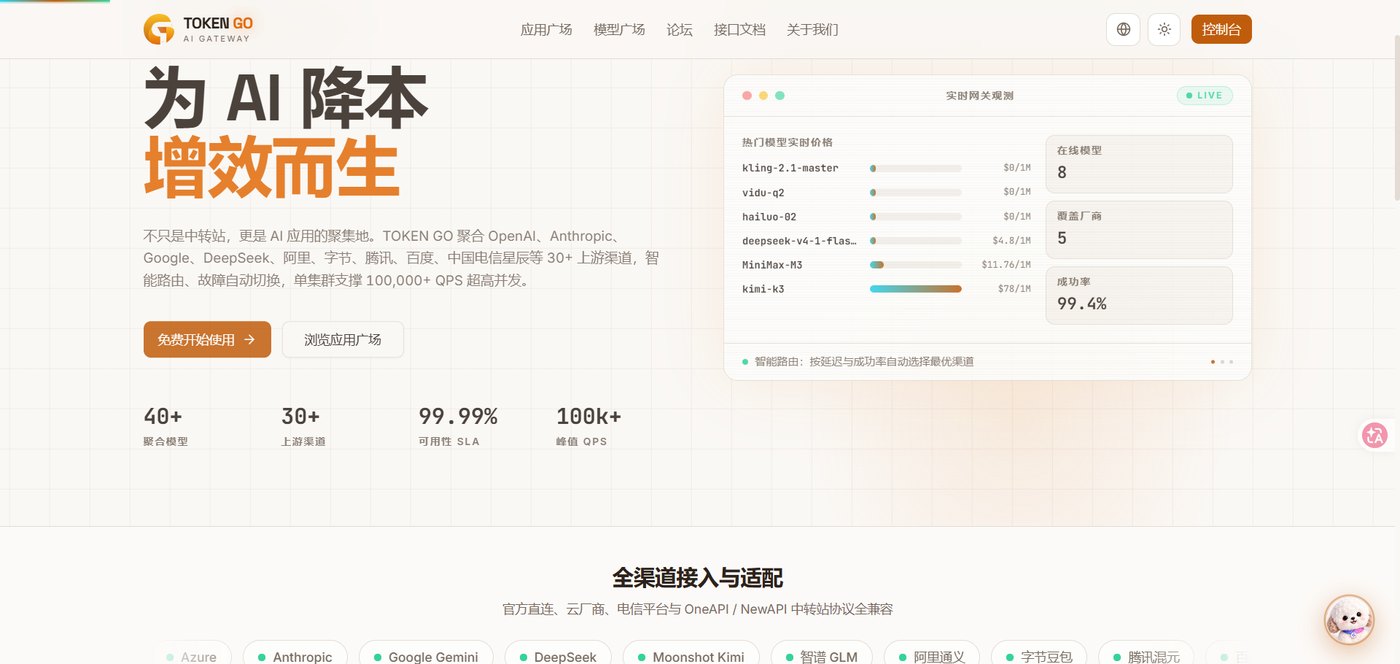Click the 成功率 99.4% card
The image size is (1400, 664).
[1139, 295]
